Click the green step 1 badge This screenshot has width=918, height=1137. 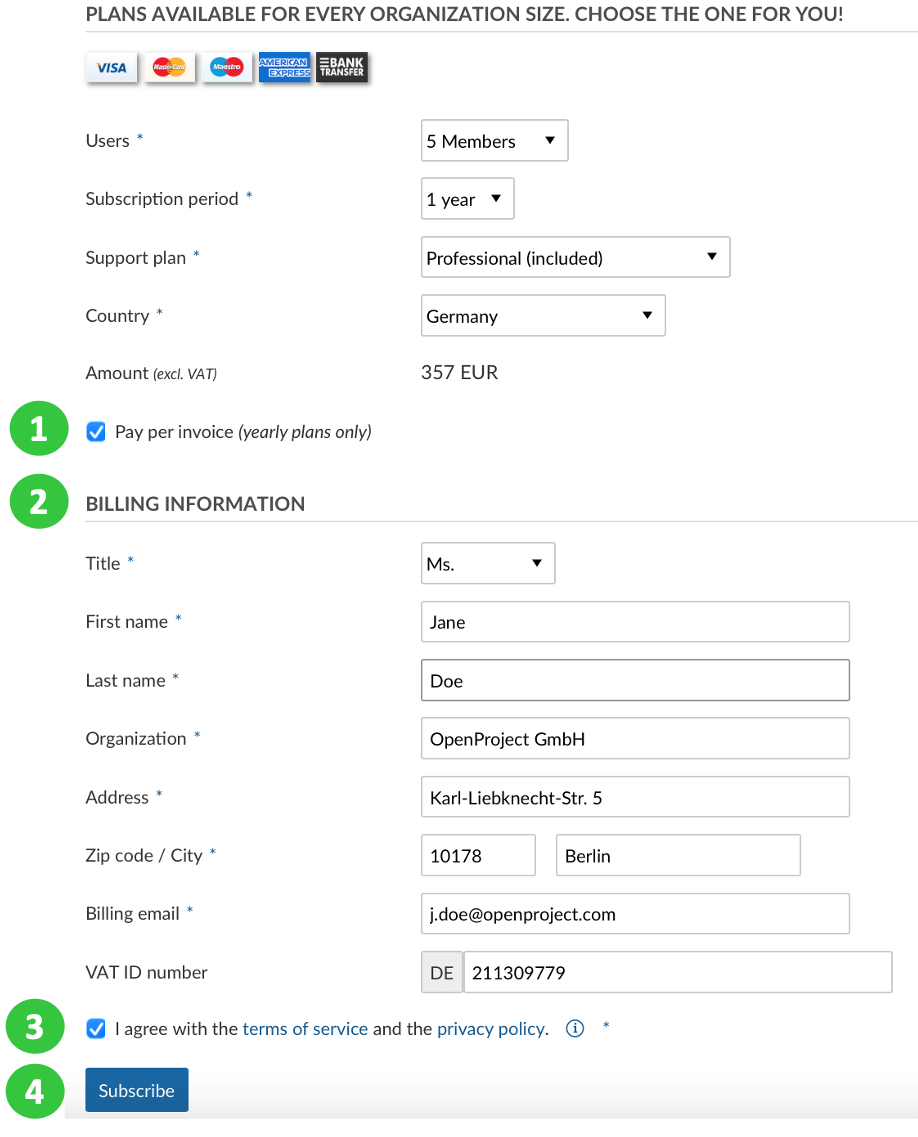click(x=37, y=429)
